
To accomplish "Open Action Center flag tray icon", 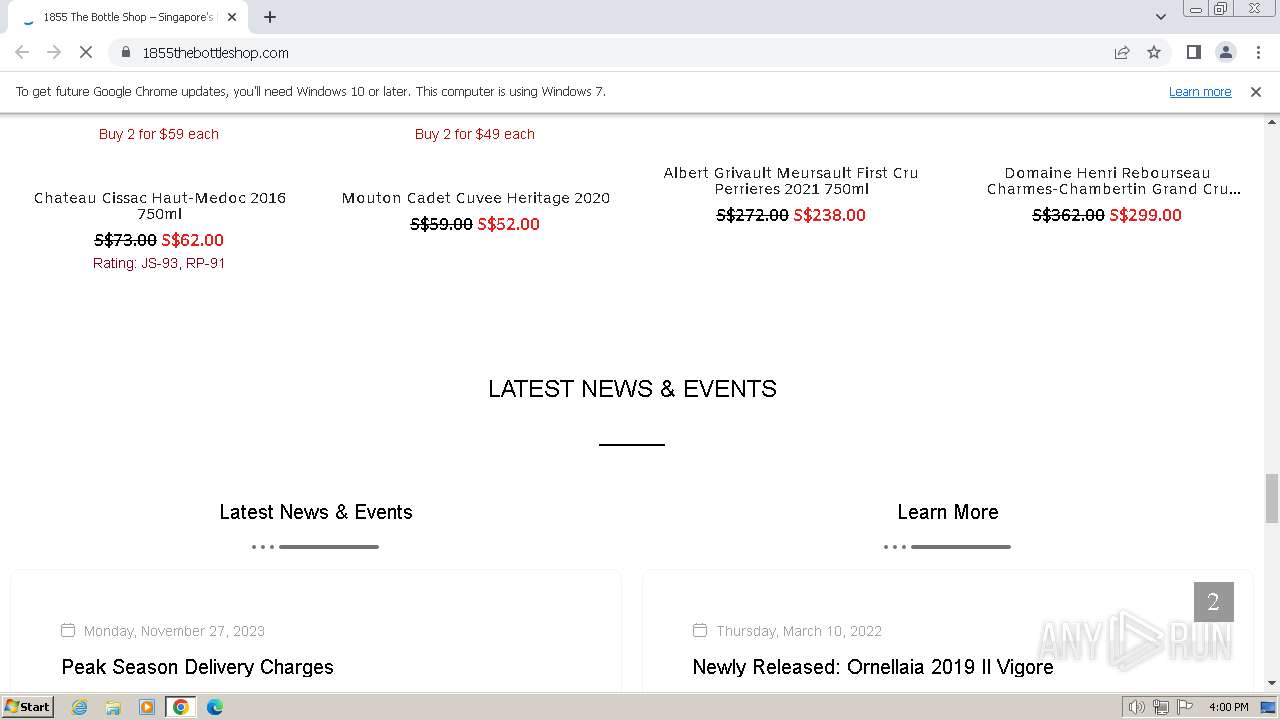I will 1184,707.
